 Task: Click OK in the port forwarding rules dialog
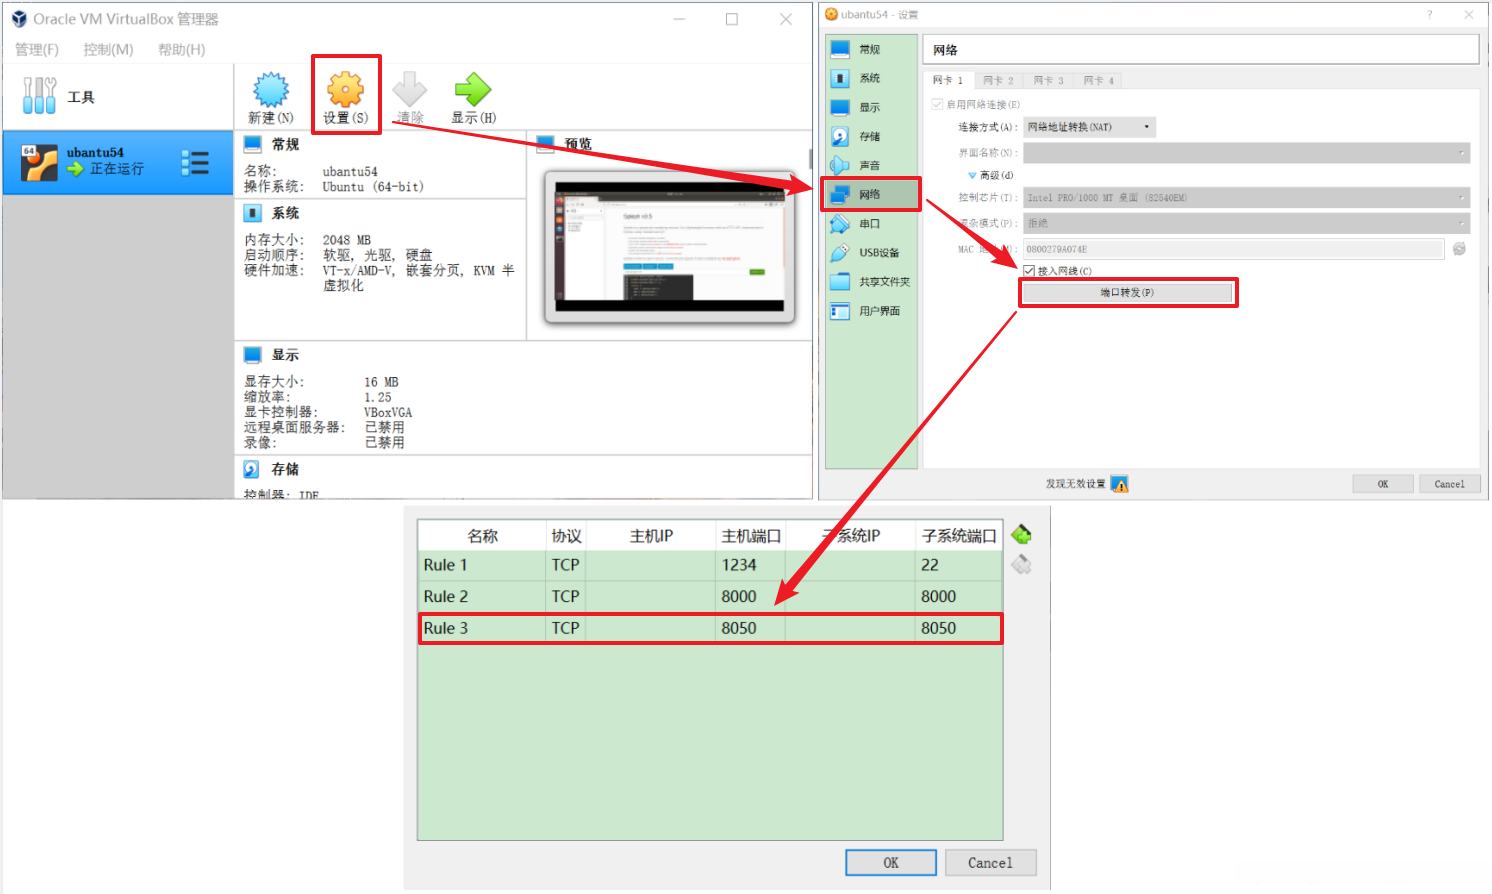(891, 863)
